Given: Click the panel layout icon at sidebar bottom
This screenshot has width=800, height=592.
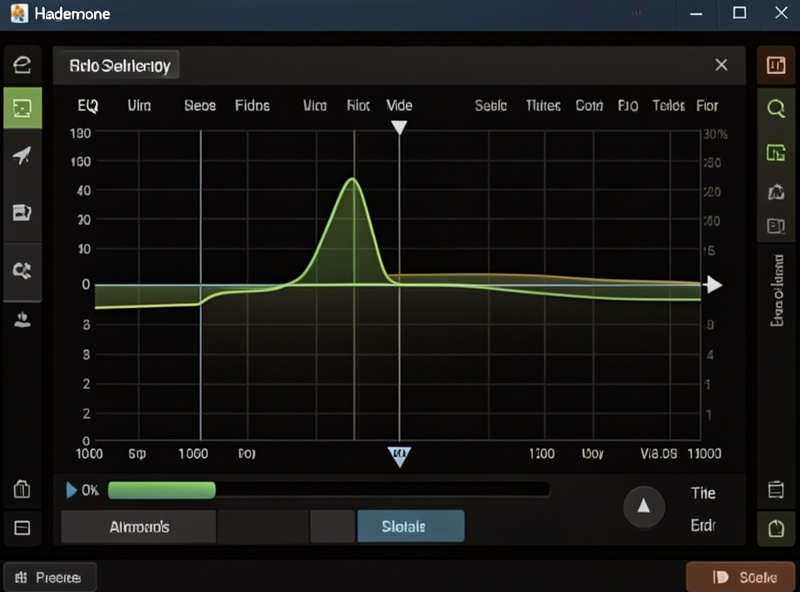Looking at the screenshot, I should tap(22, 528).
